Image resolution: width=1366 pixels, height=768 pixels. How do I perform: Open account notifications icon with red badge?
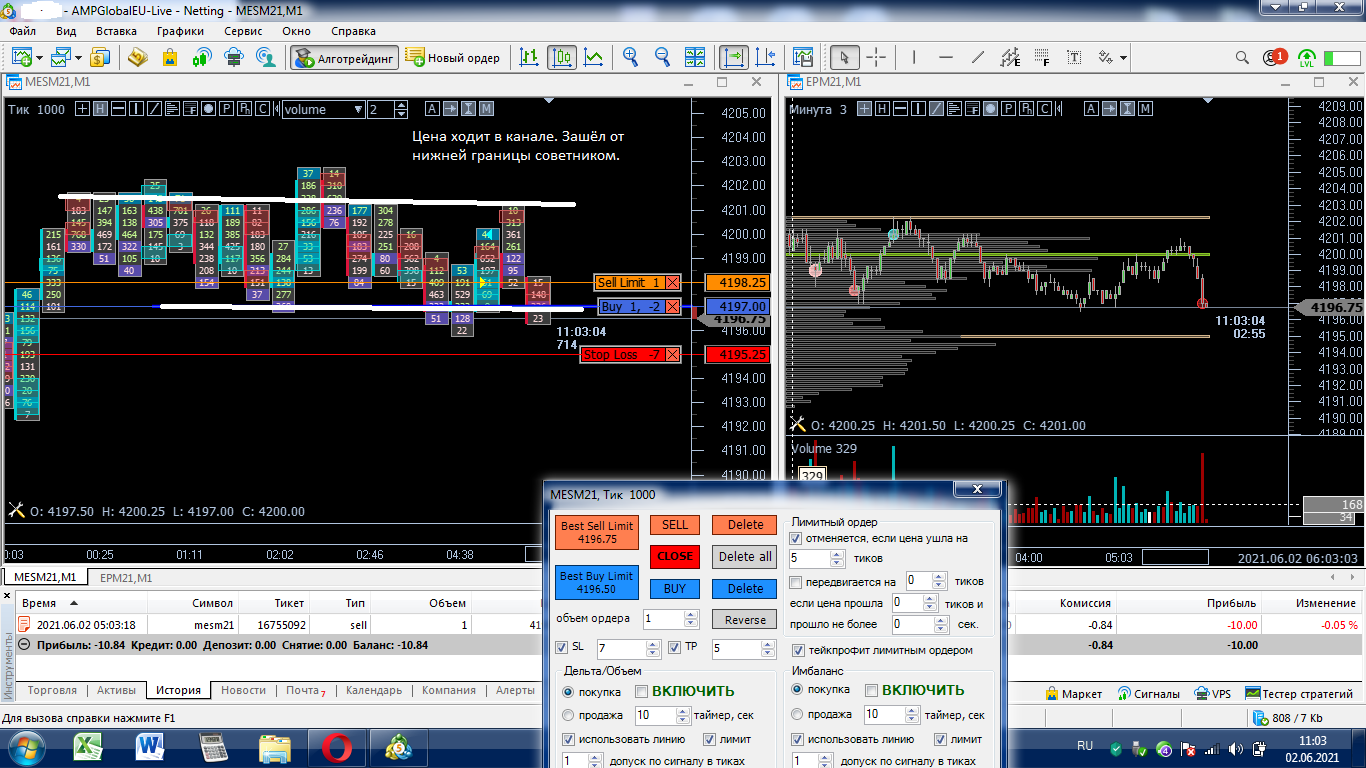click(1275, 58)
